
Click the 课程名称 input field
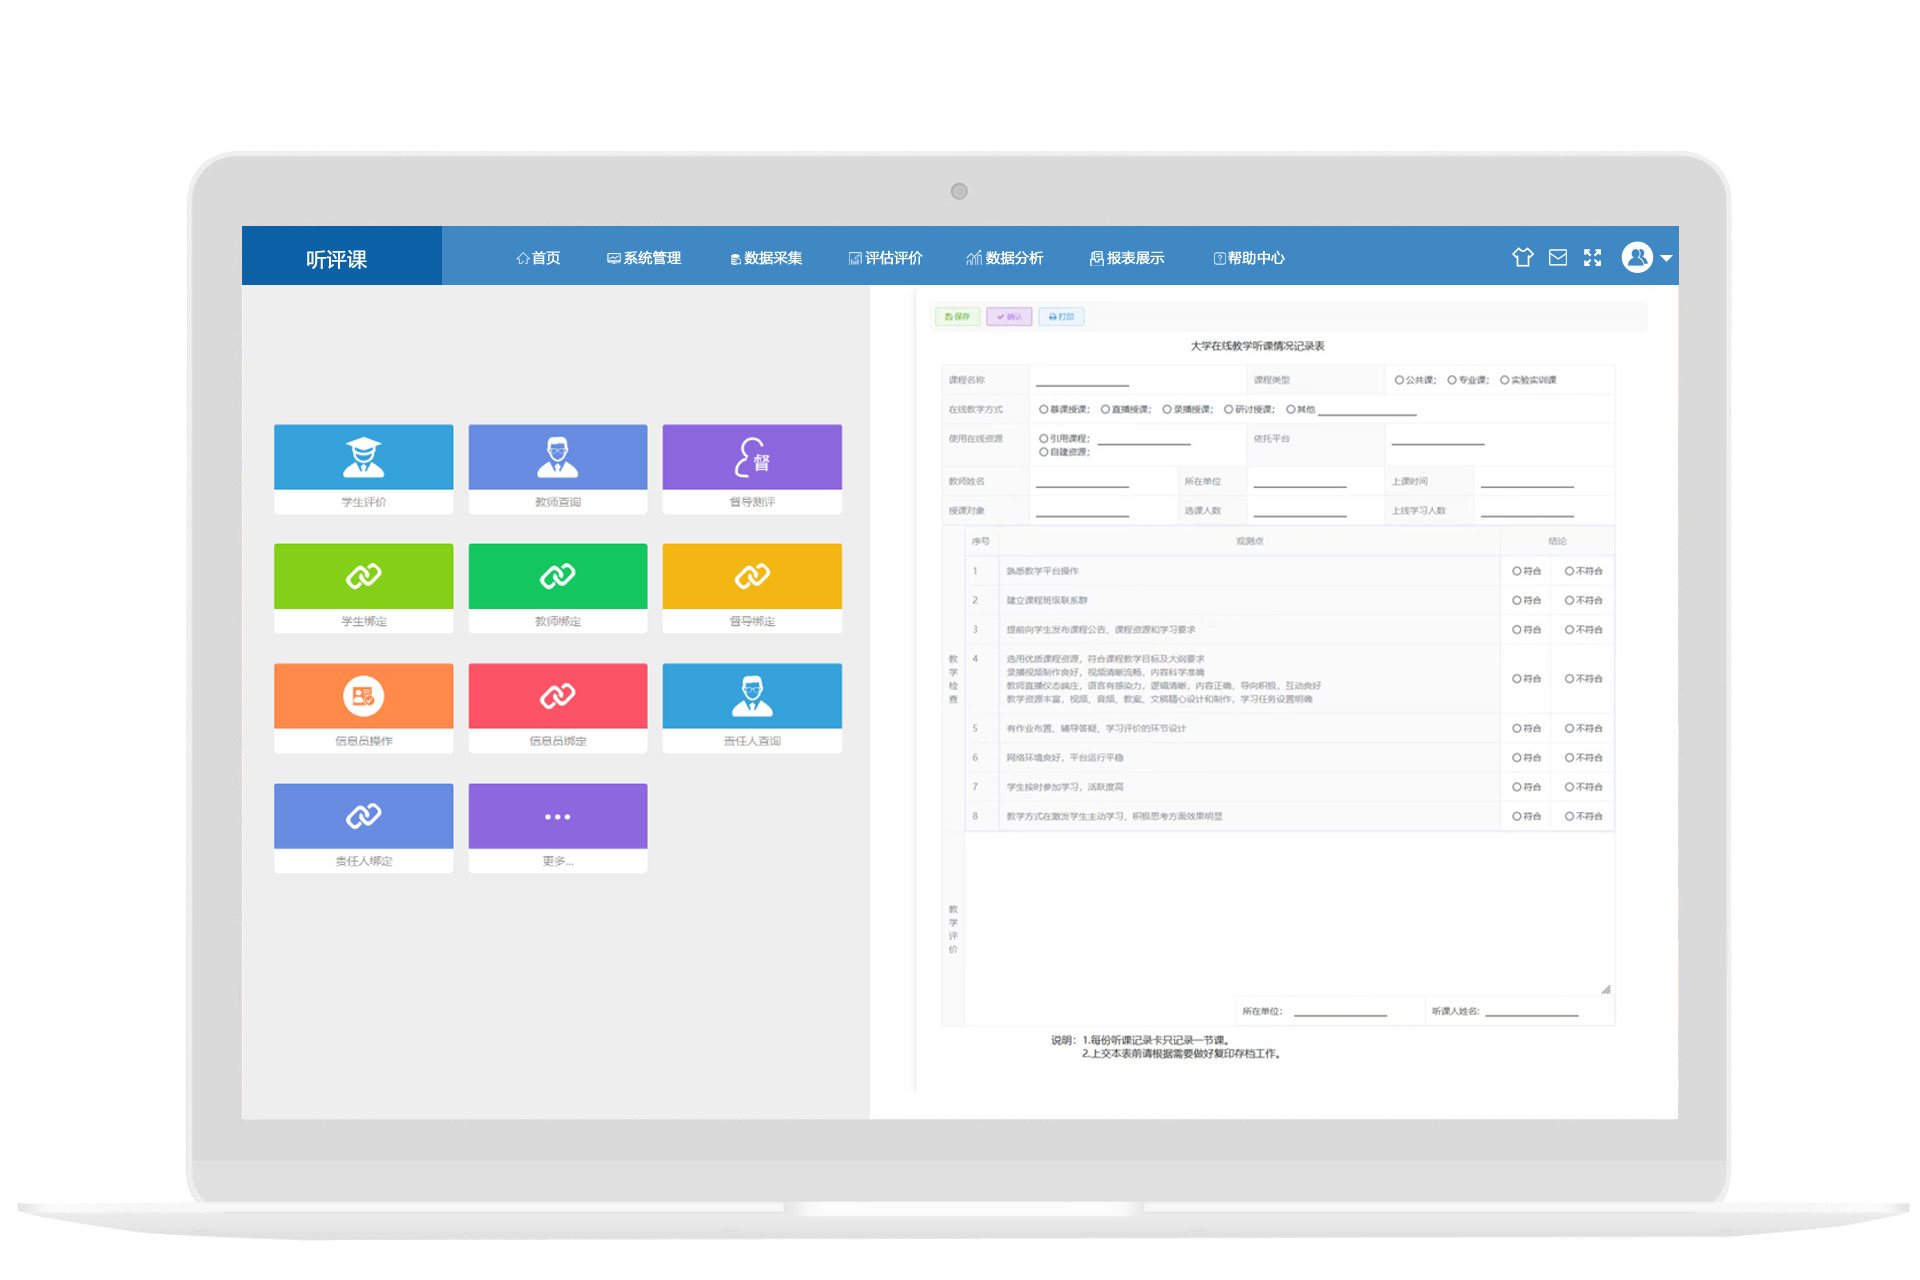1082,380
